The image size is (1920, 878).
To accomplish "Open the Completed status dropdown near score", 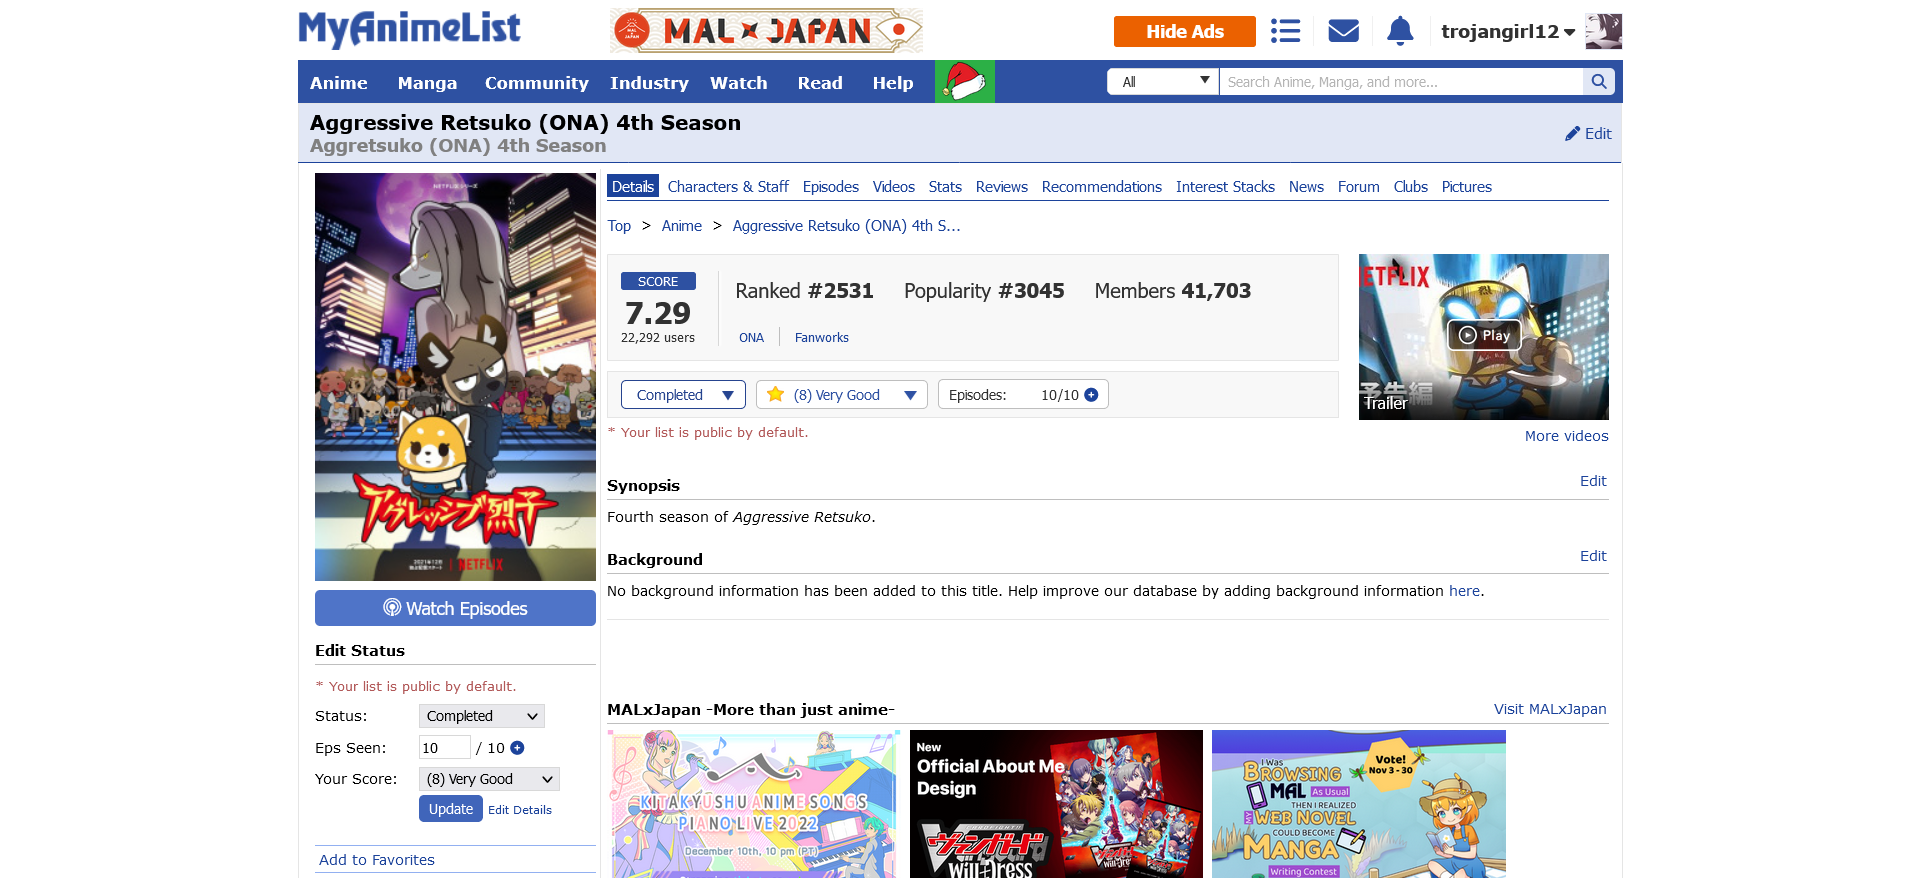I will pos(683,395).
